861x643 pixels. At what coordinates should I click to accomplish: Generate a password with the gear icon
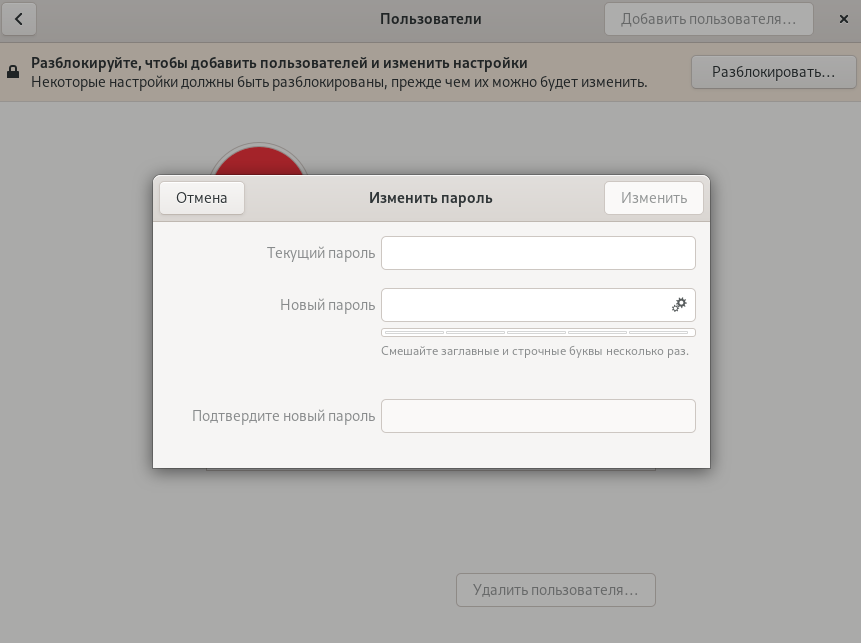679,305
